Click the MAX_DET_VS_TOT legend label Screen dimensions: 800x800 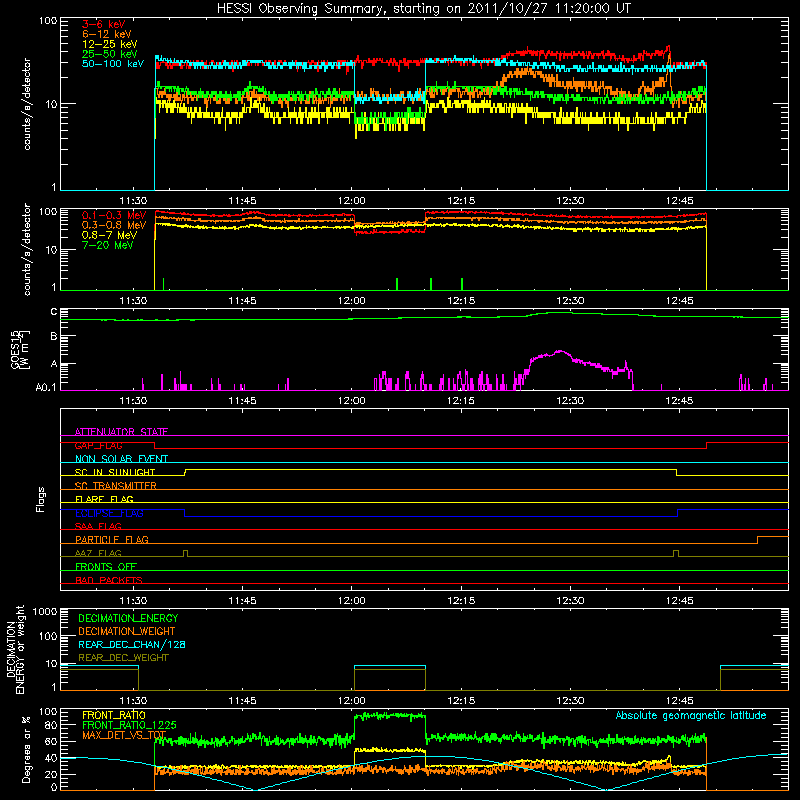pyautogui.click(x=124, y=735)
